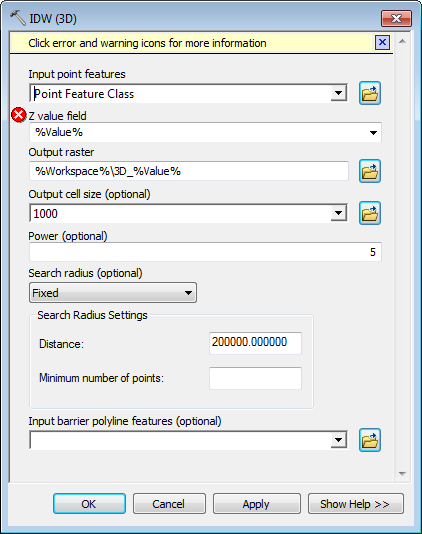Open the Z value field dropdown list
The image size is (422, 534).
[373, 133]
